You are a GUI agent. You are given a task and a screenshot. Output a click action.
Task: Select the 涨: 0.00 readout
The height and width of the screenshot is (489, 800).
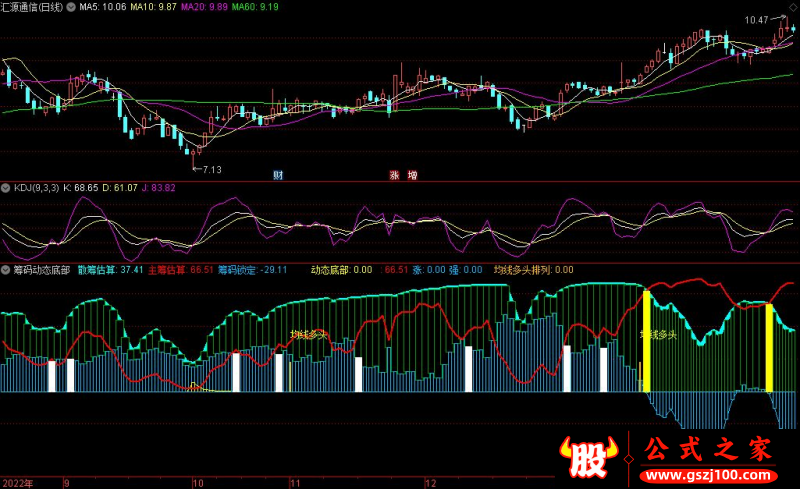tap(429, 270)
